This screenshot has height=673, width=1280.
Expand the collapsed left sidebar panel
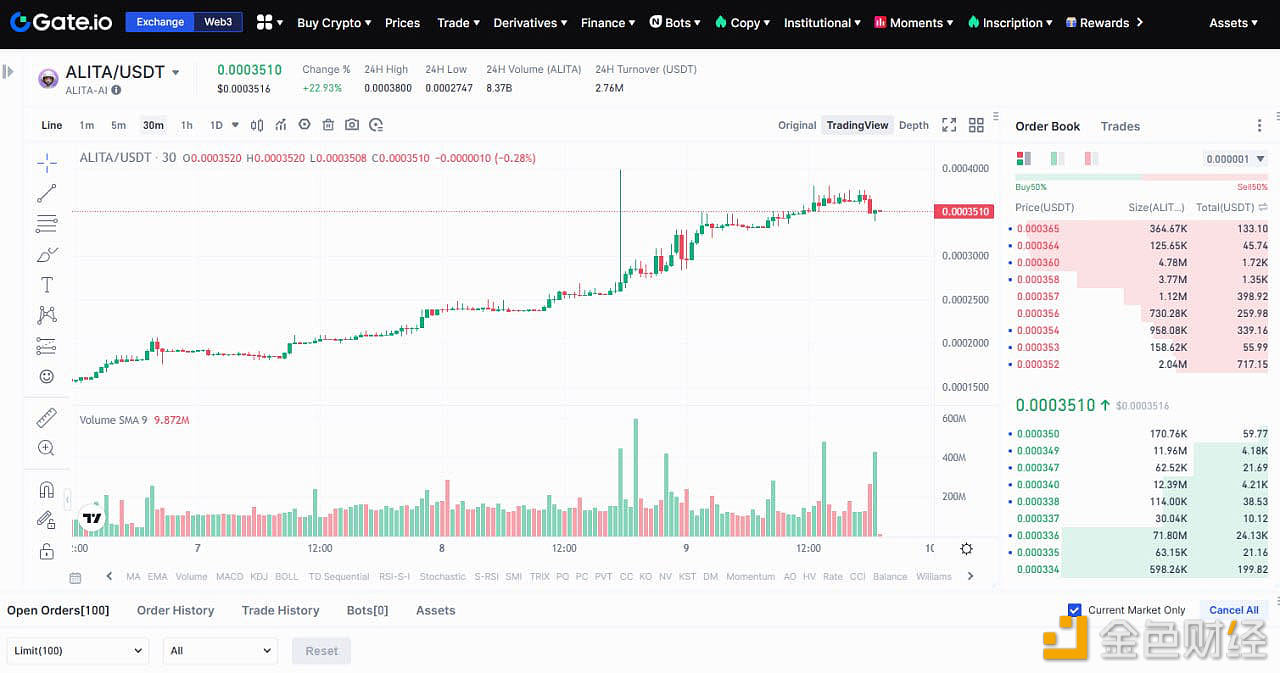8,72
